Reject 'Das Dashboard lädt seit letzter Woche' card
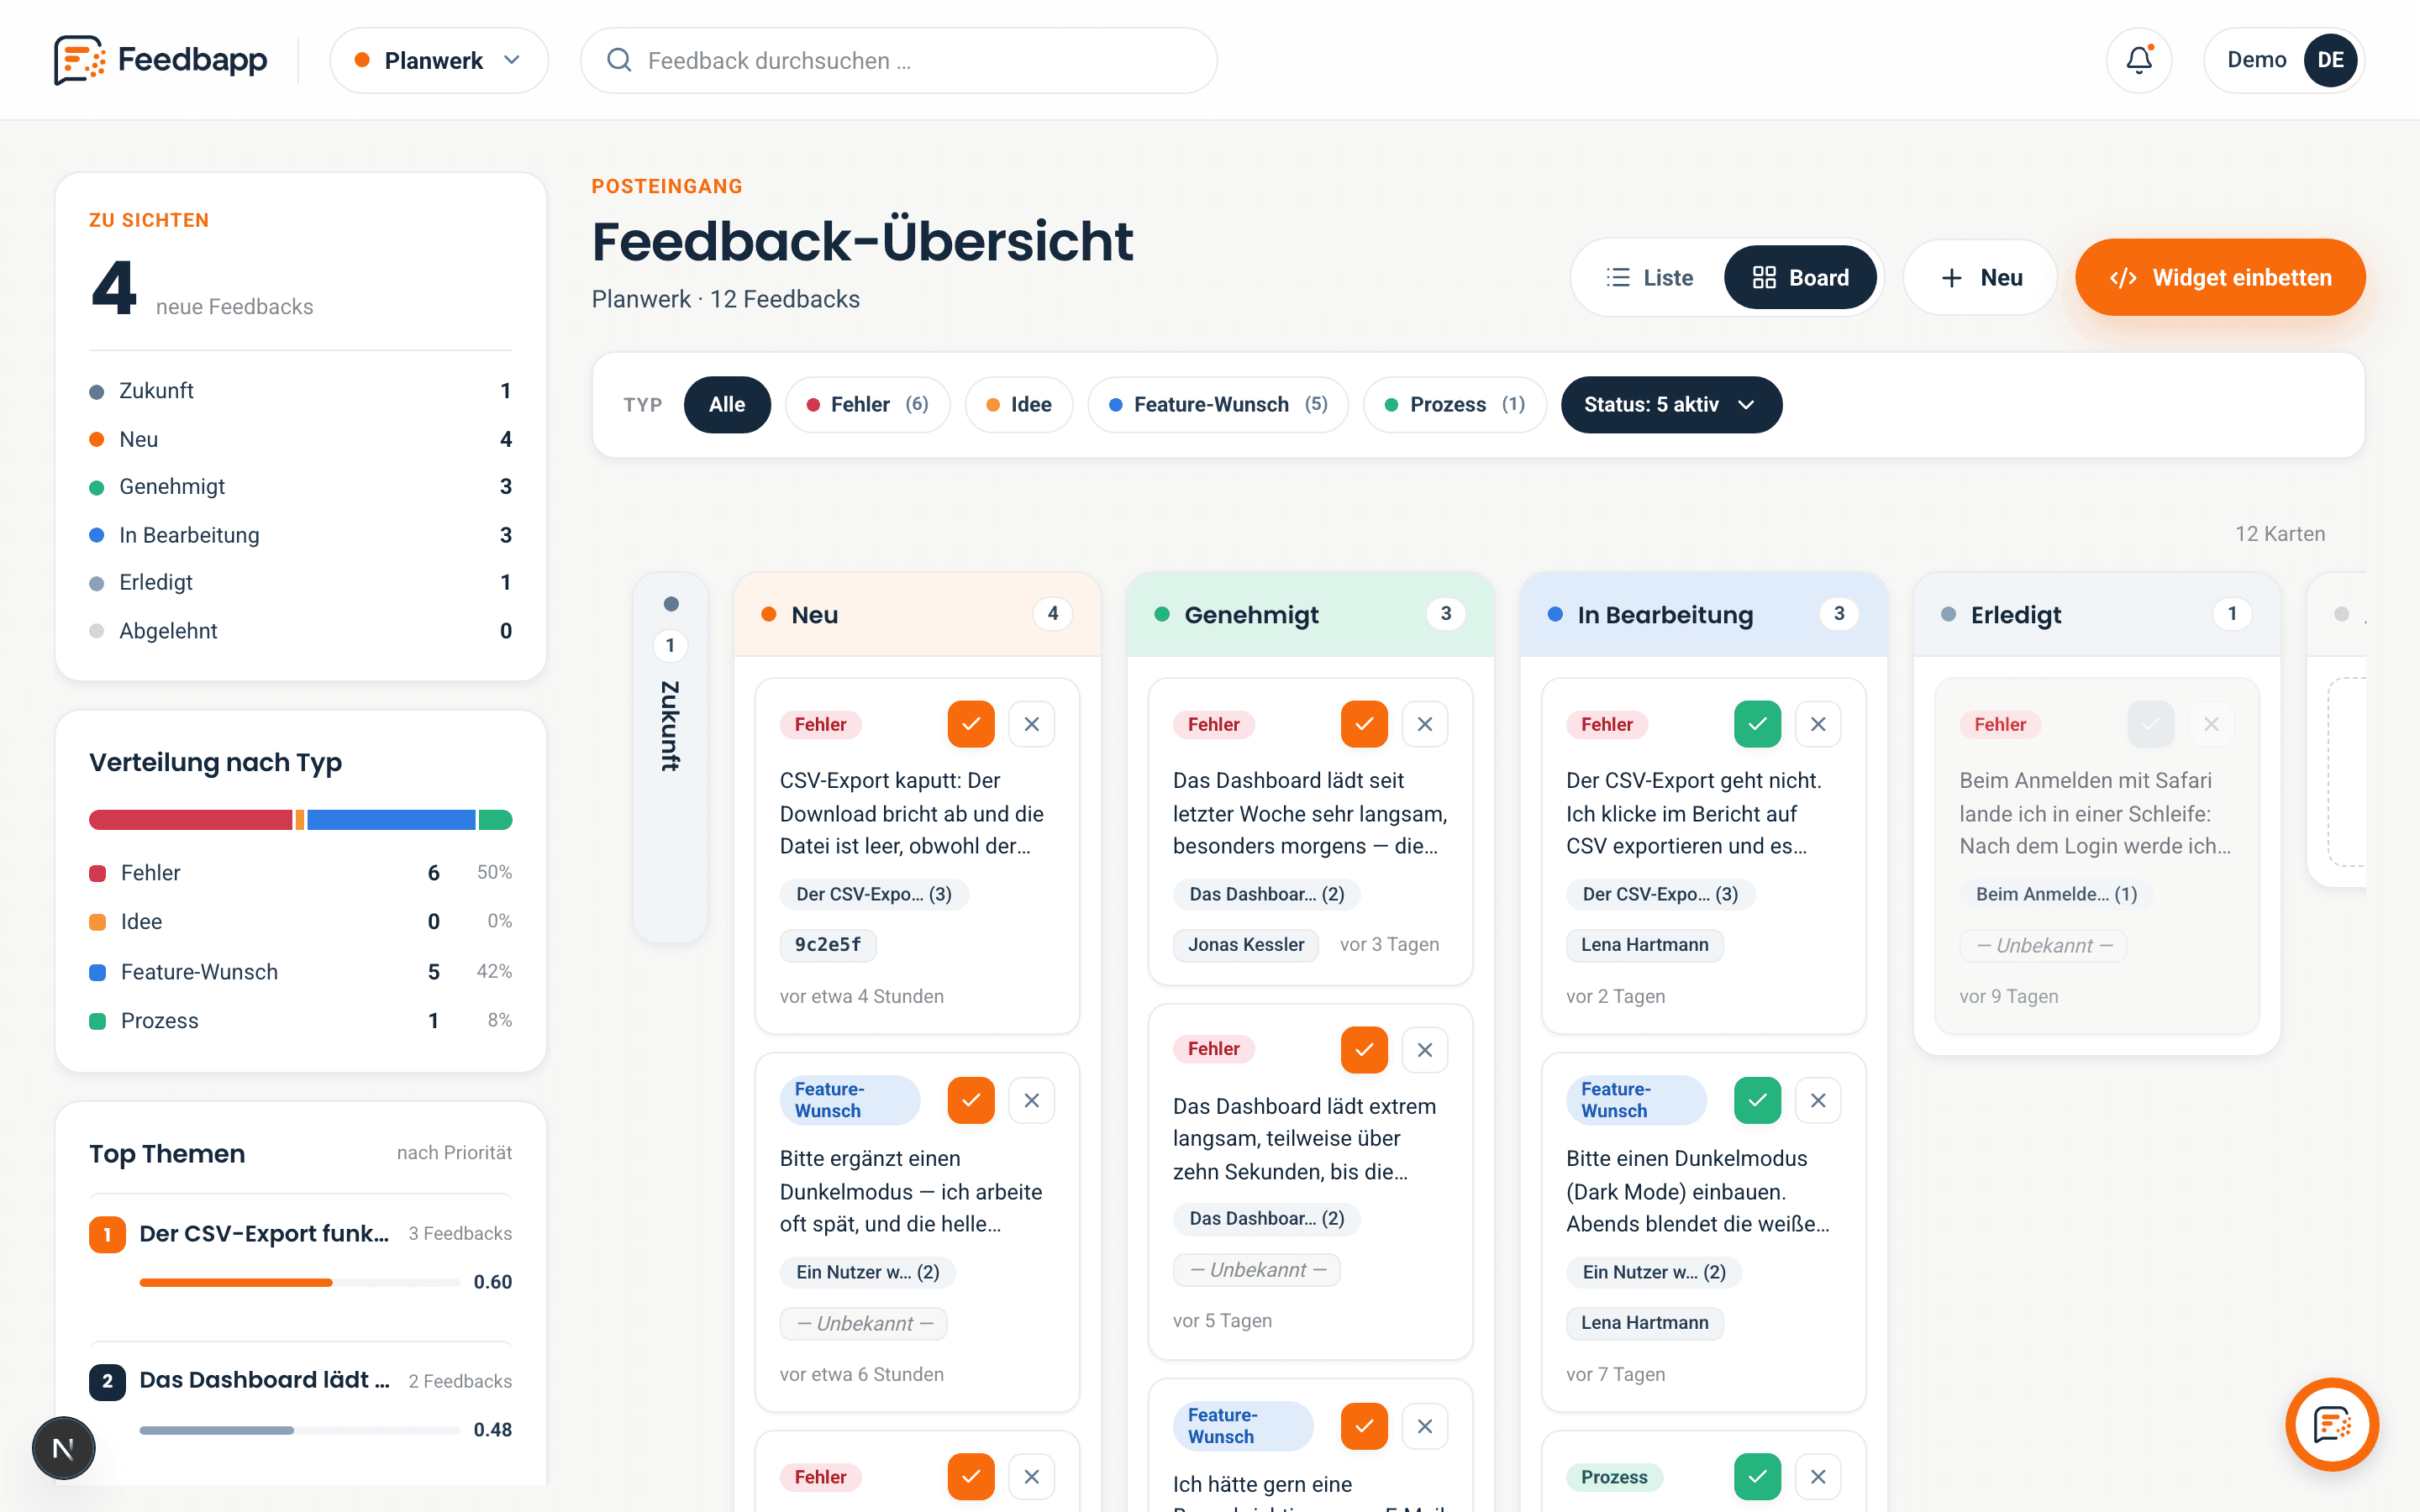The width and height of the screenshot is (2420, 1512). (x=1425, y=724)
